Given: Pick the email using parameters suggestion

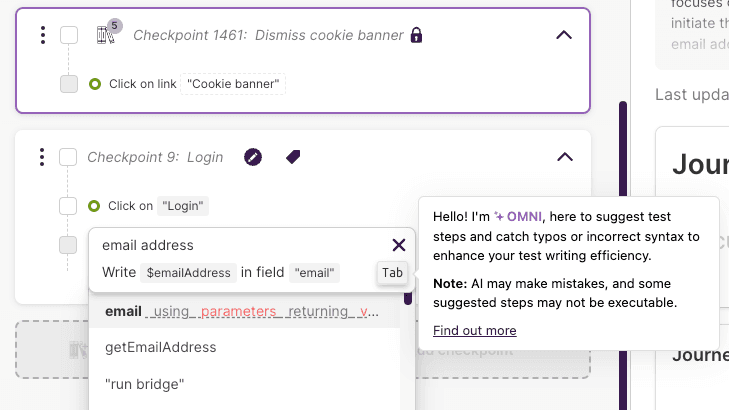Looking at the screenshot, I should [242, 311].
